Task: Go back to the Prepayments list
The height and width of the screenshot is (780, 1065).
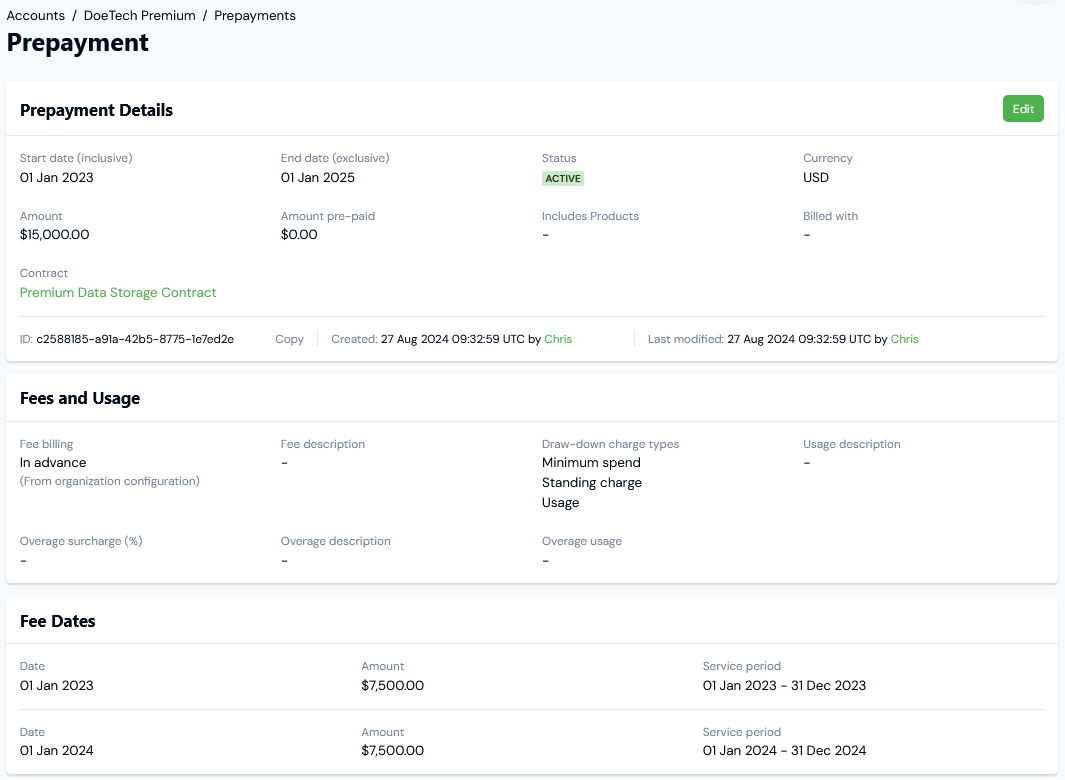Action: [254, 15]
